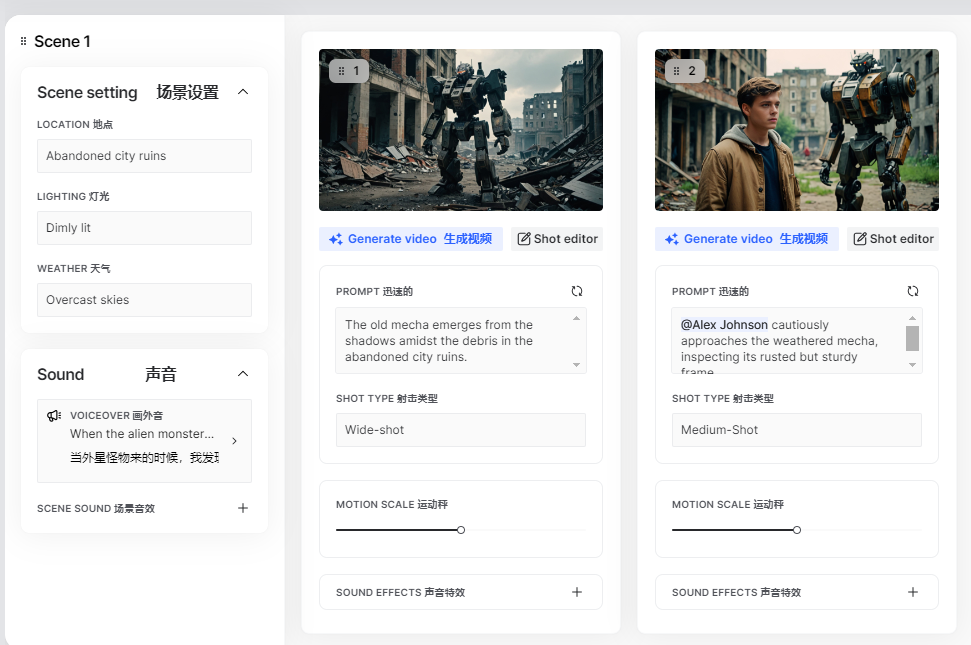
Task: Click the drag handle on shot 1 thumbnail
Action: (x=341, y=71)
